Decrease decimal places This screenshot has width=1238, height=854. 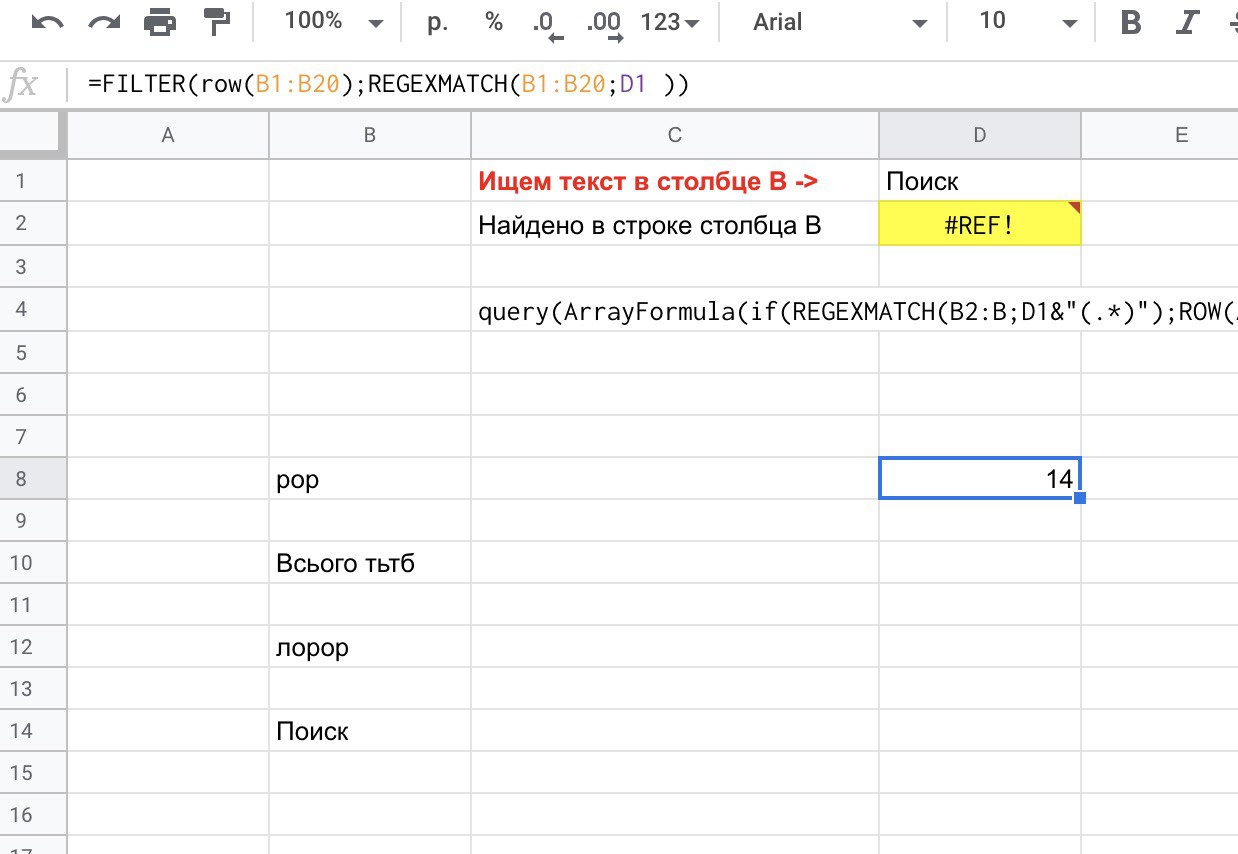point(547,24)
